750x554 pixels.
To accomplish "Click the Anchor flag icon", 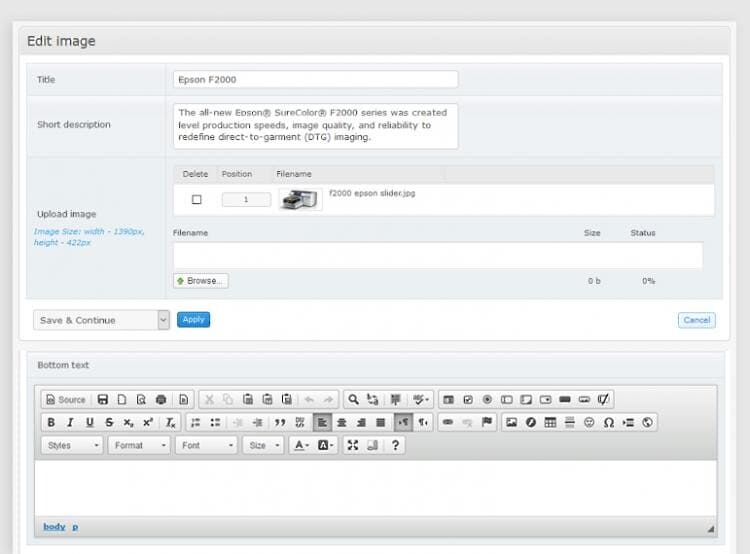I will point(487,422).
